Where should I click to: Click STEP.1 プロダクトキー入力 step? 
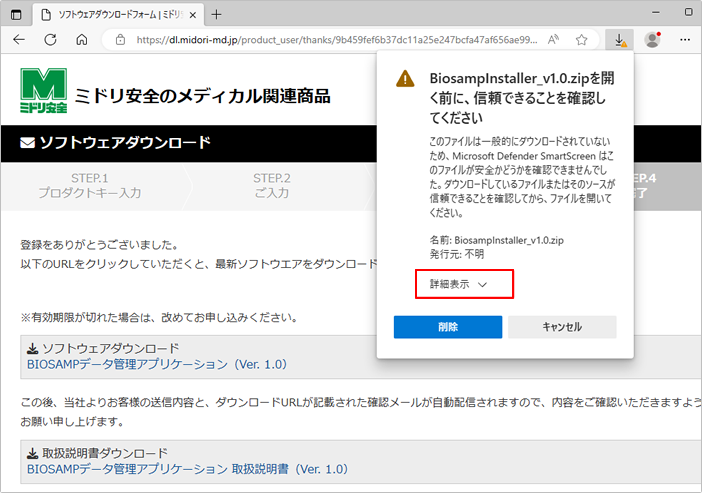(x=90, y=186)
